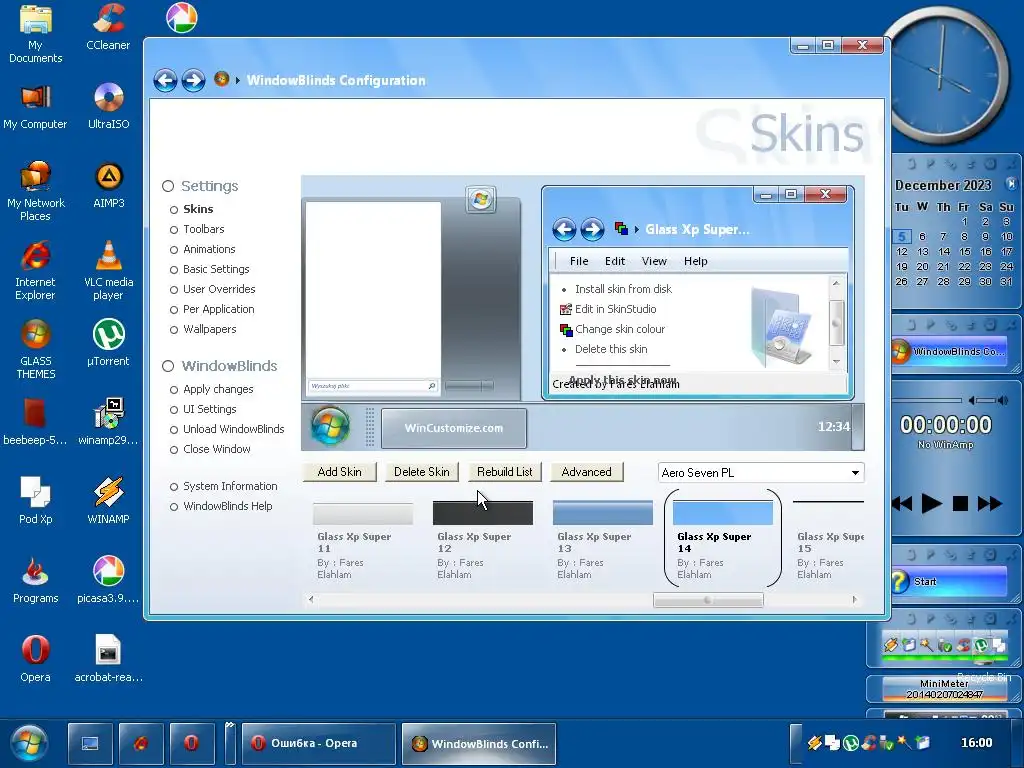Click the Picasa icon above the window
The image size is (1024, 768).
(x=182, y=18)
